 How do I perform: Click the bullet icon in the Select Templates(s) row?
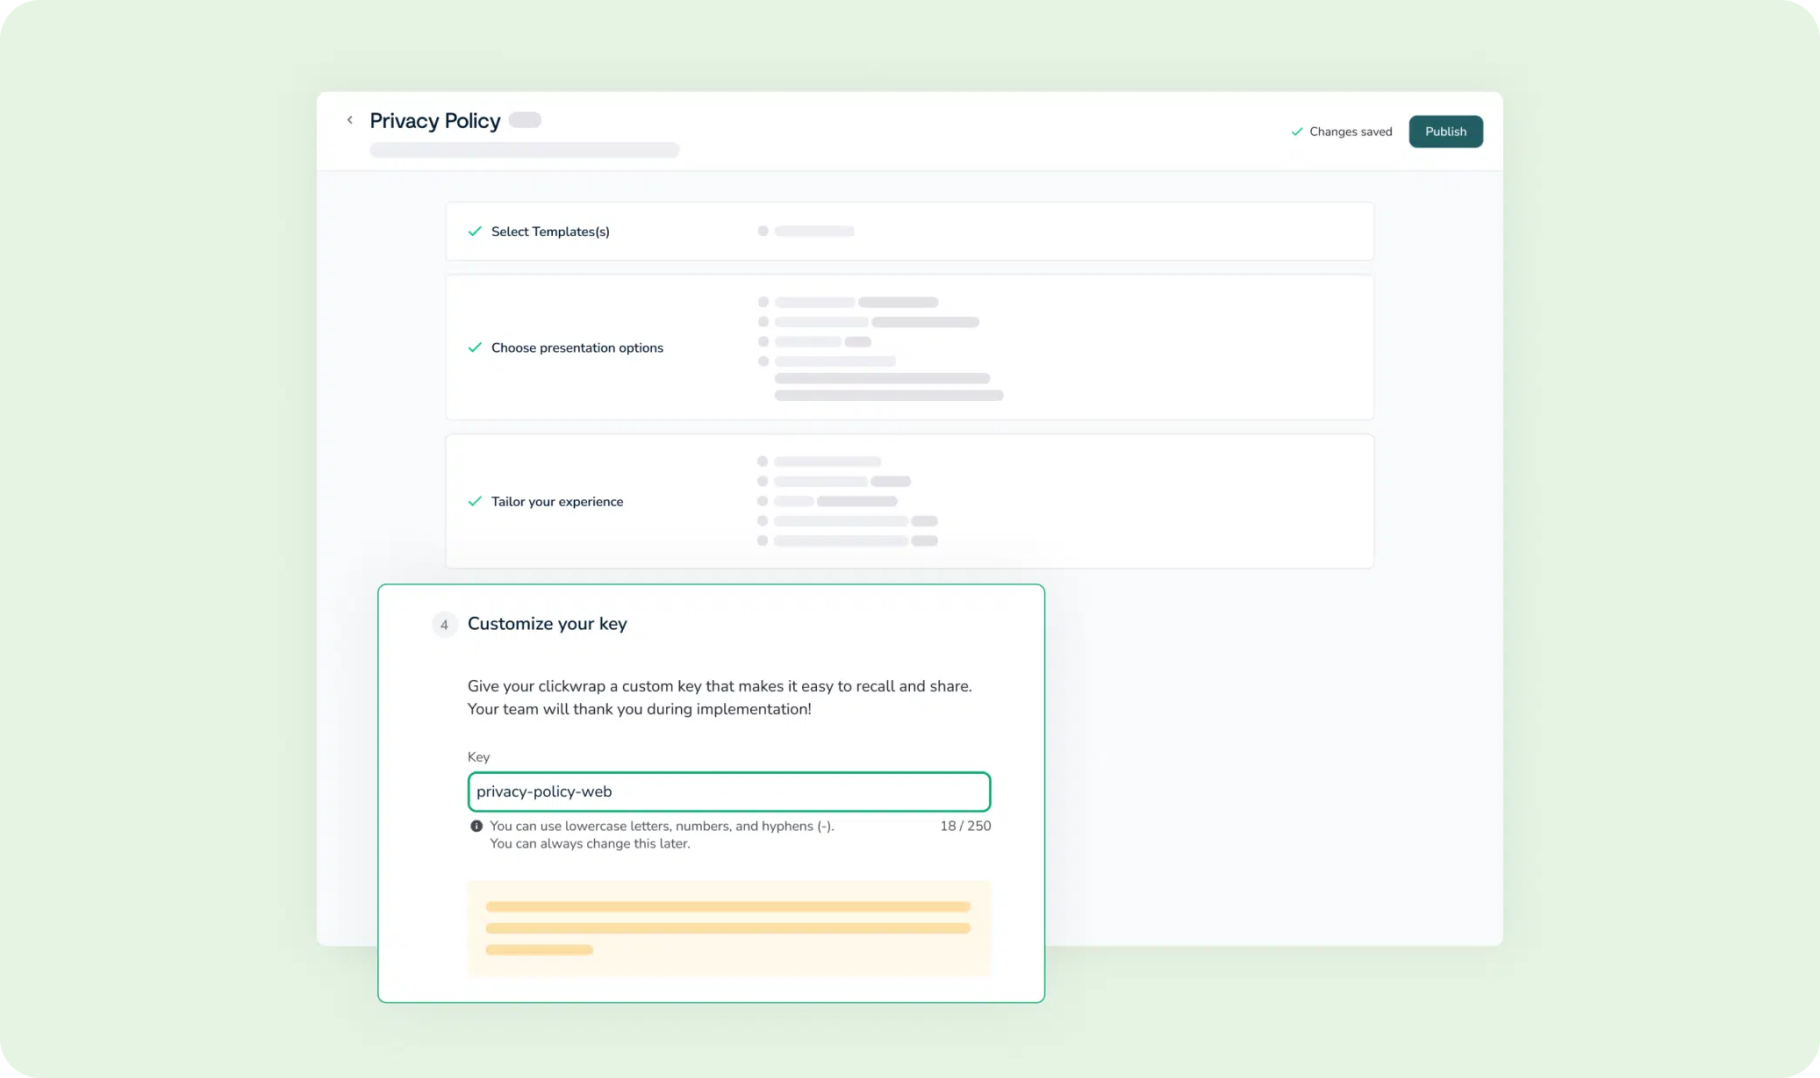pyautogui.click(x=763, y=231)
